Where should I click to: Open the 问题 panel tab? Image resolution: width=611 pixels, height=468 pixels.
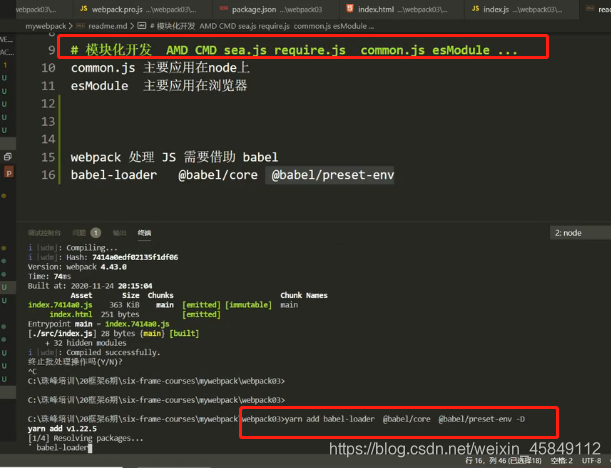79,233
